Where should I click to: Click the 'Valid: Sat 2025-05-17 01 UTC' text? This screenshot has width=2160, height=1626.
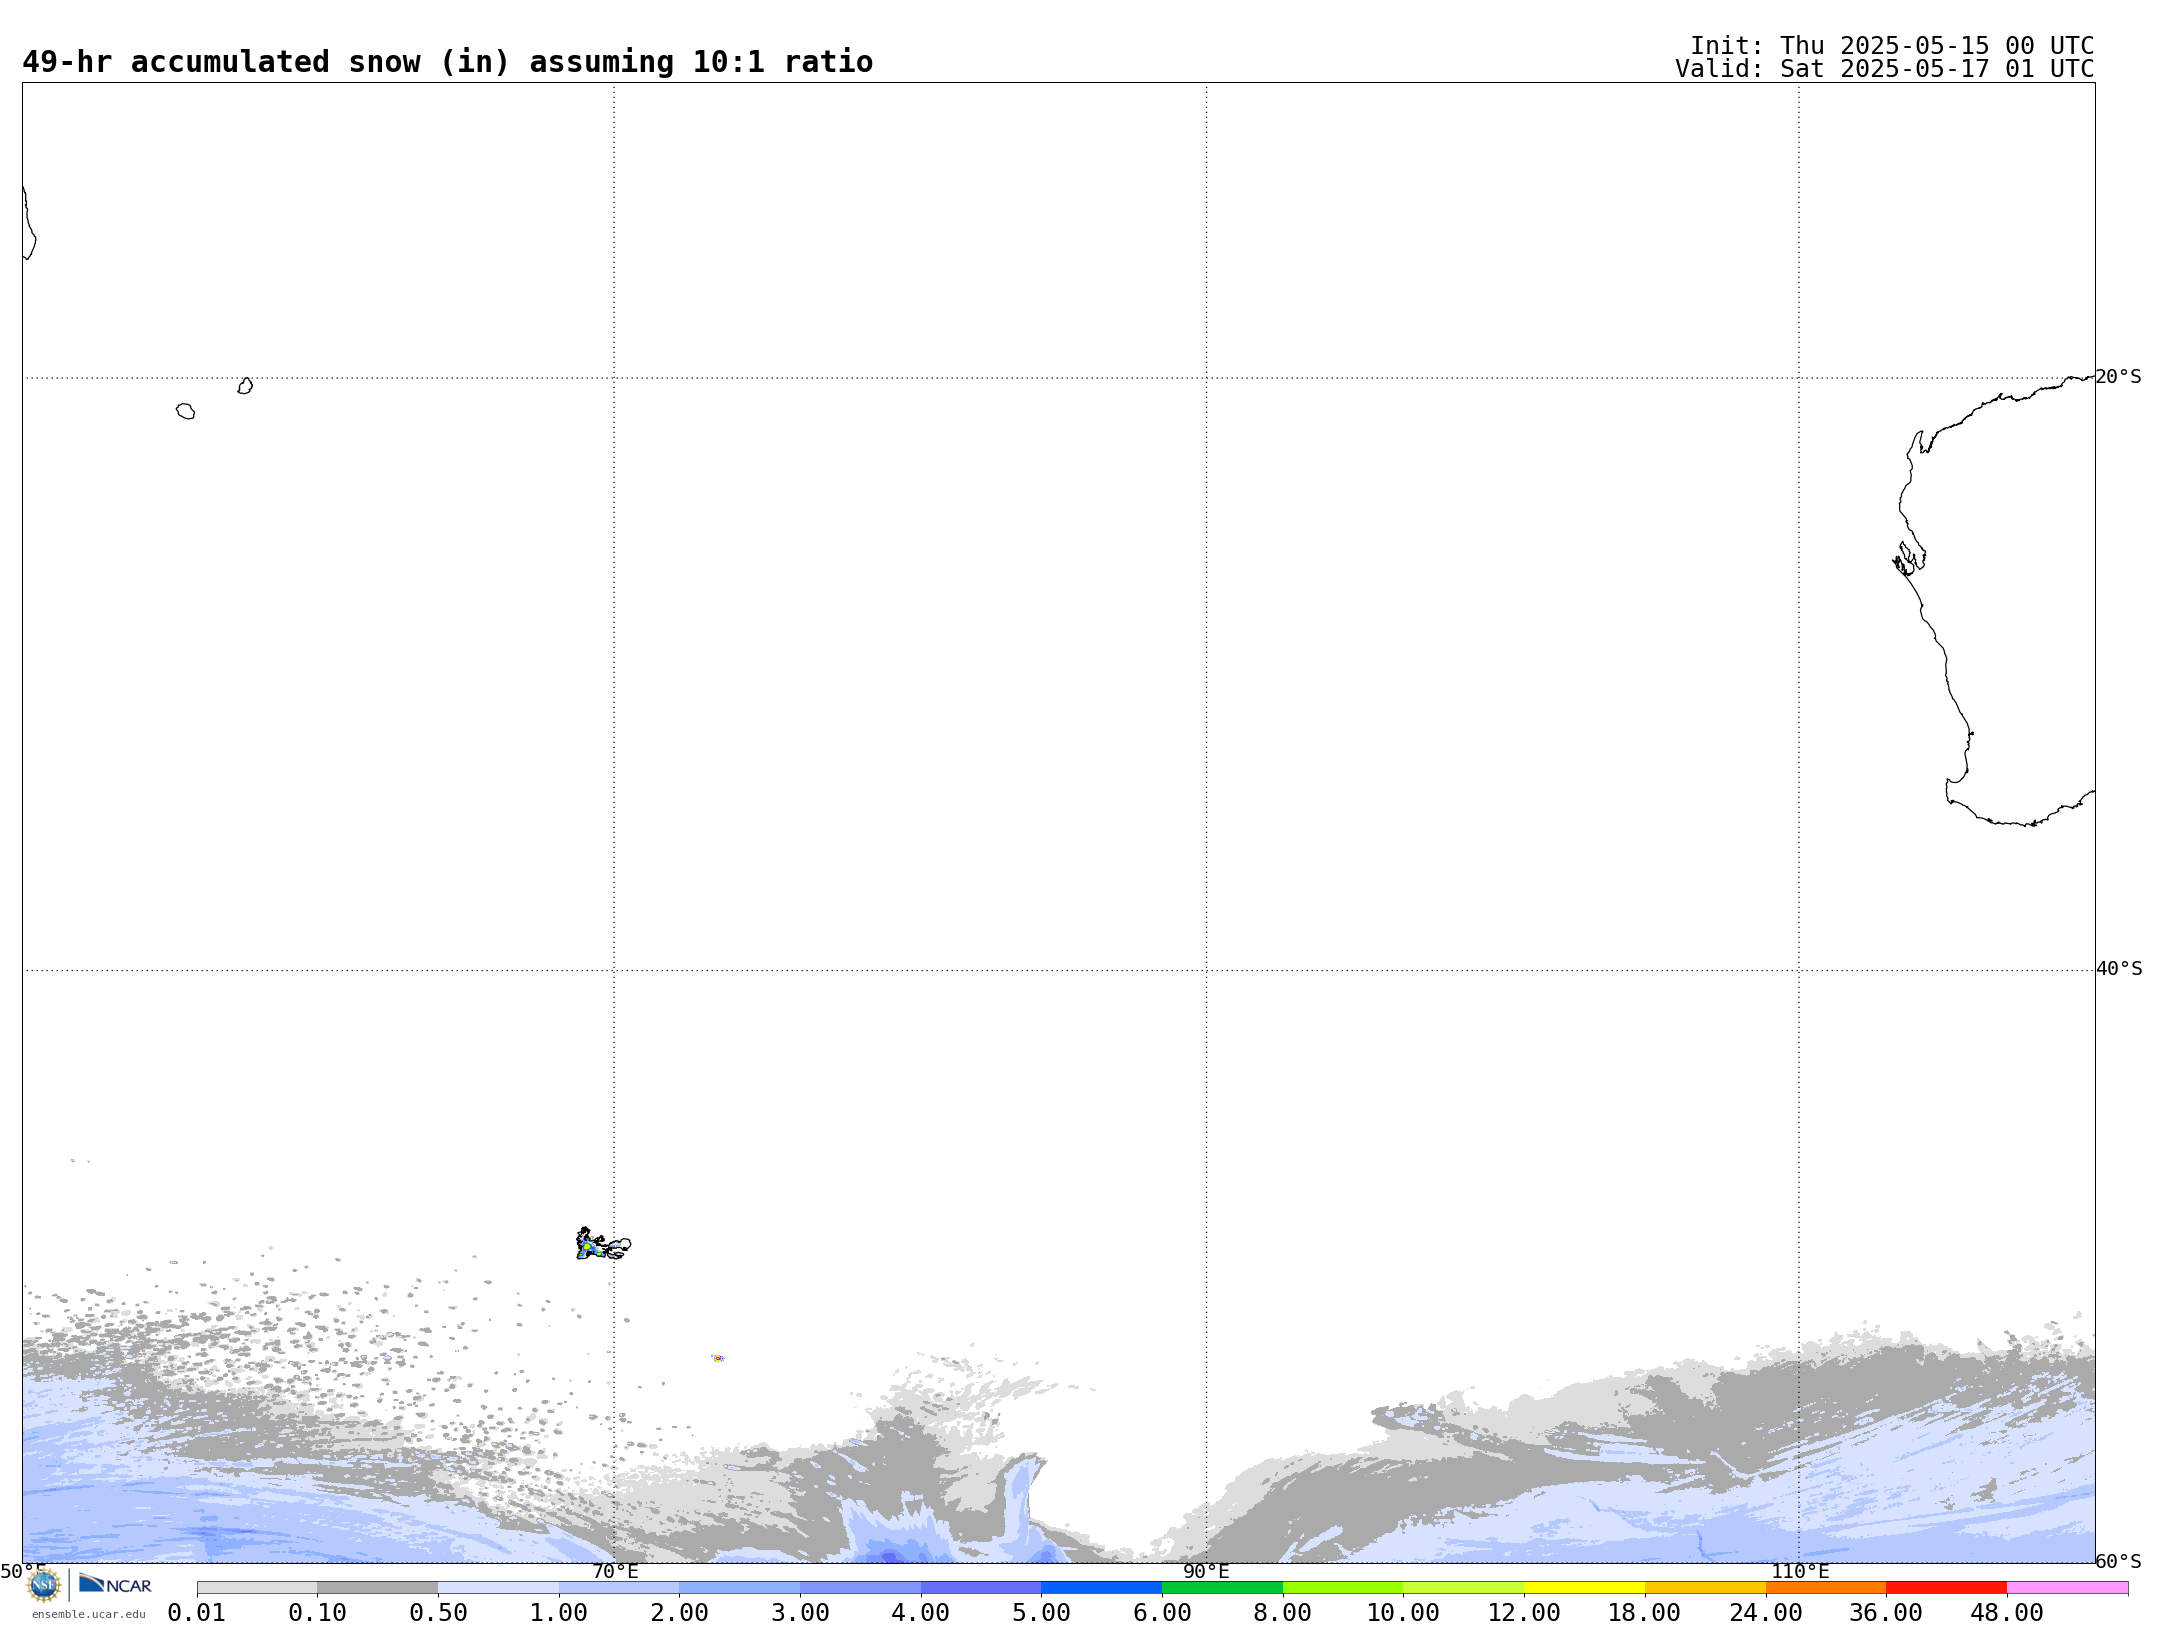pos(1885,69)
